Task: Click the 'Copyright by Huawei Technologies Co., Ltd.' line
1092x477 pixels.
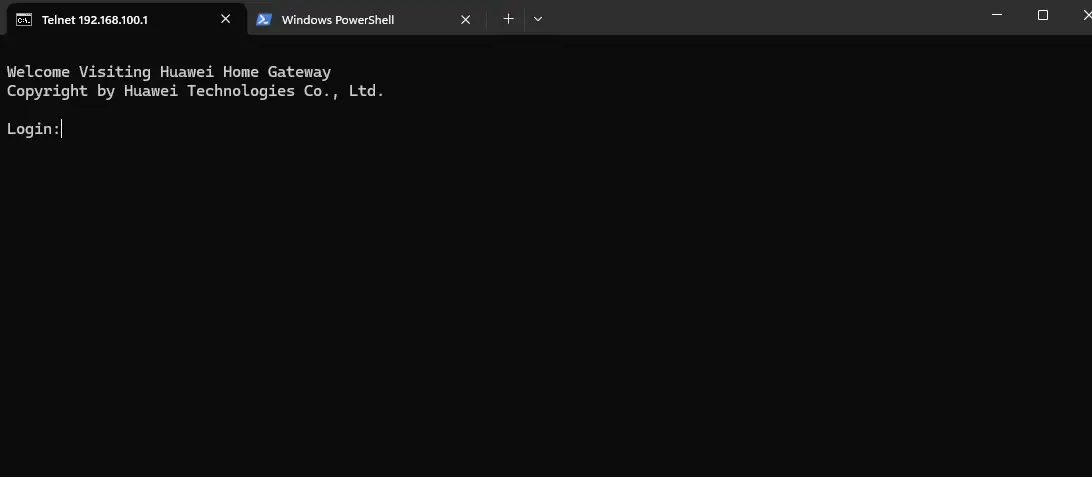Action: point(196,91)
